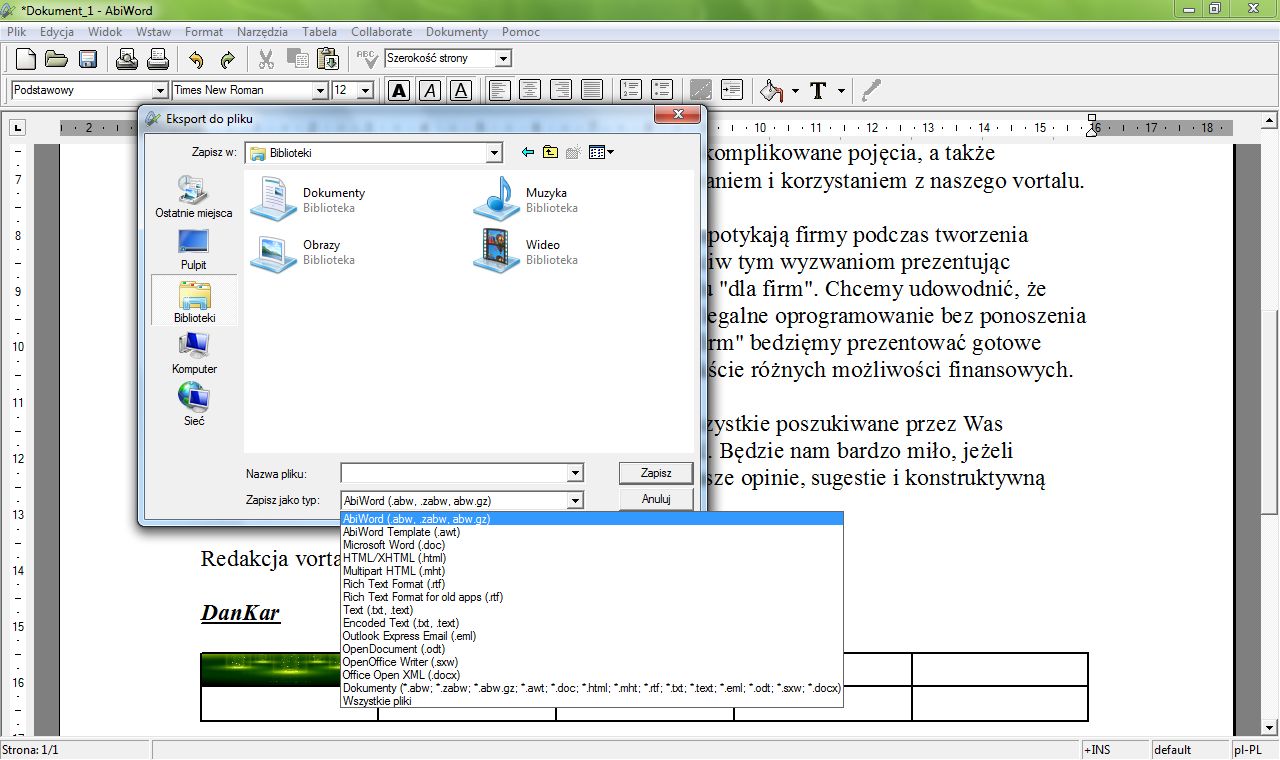Click the Zapisz button in dialog
The width and height of the screenshot is (1280, 760).
[x=656, y=473]
